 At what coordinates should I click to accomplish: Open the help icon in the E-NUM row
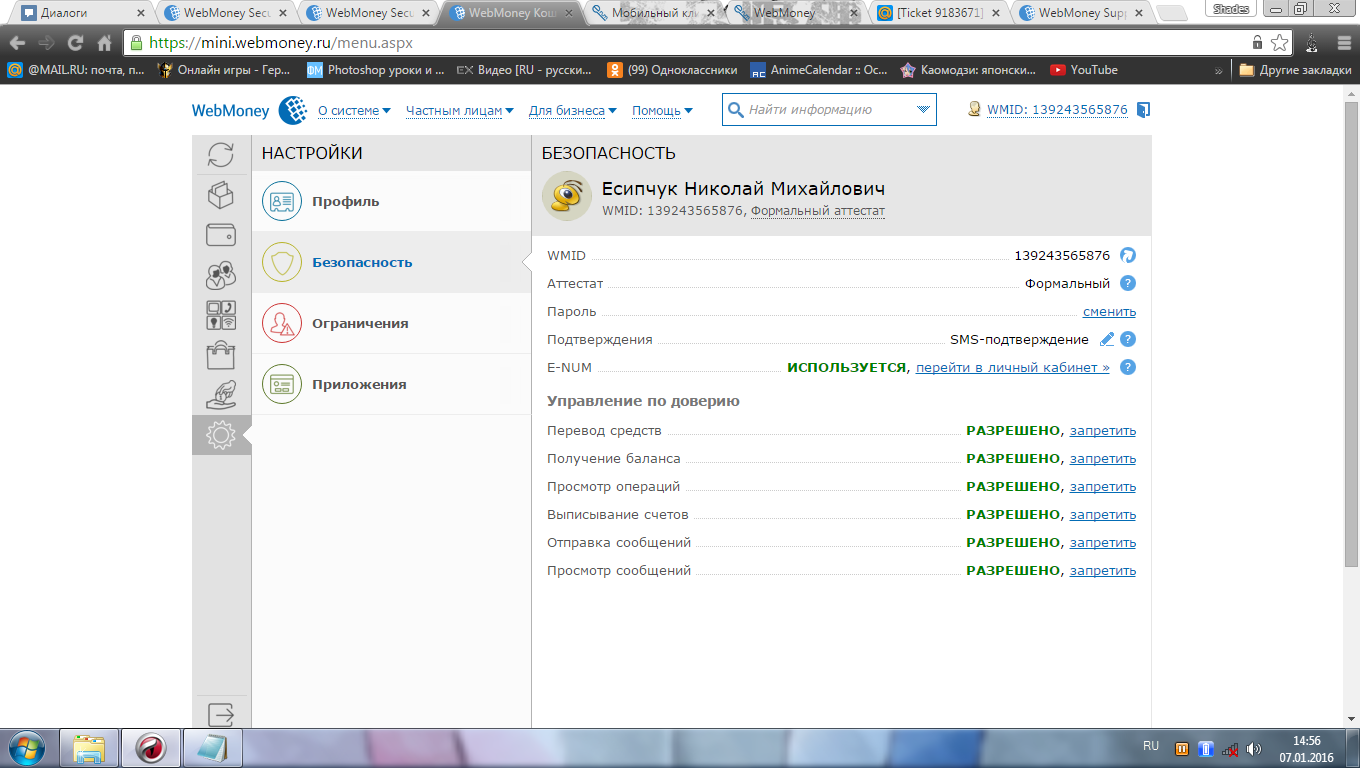point(1128,367)
